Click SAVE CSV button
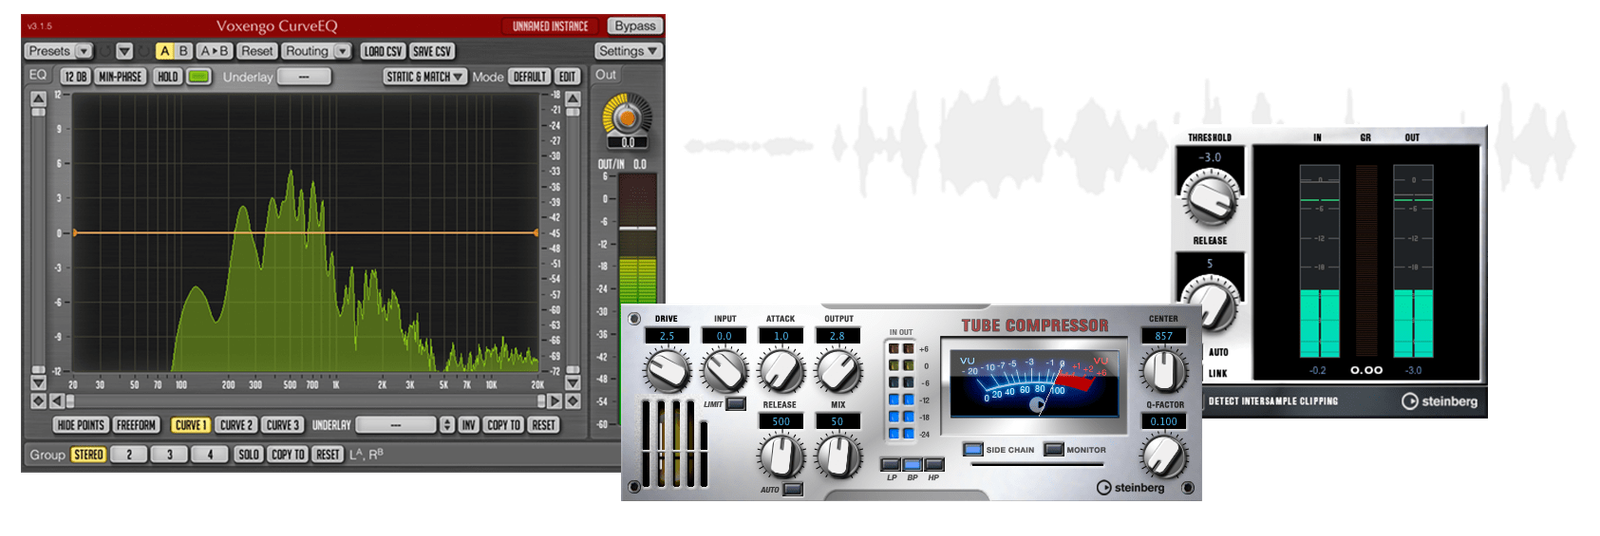 pos(432,51)
